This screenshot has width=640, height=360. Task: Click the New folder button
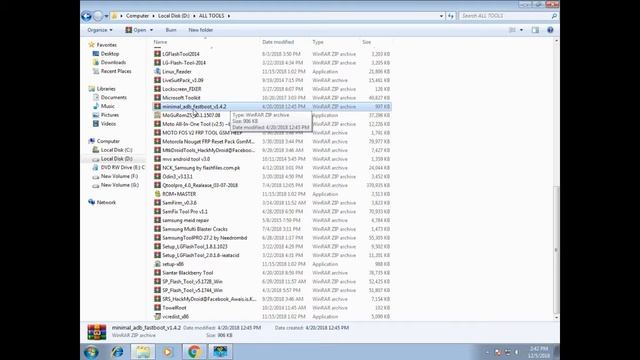tap(200, 30)
